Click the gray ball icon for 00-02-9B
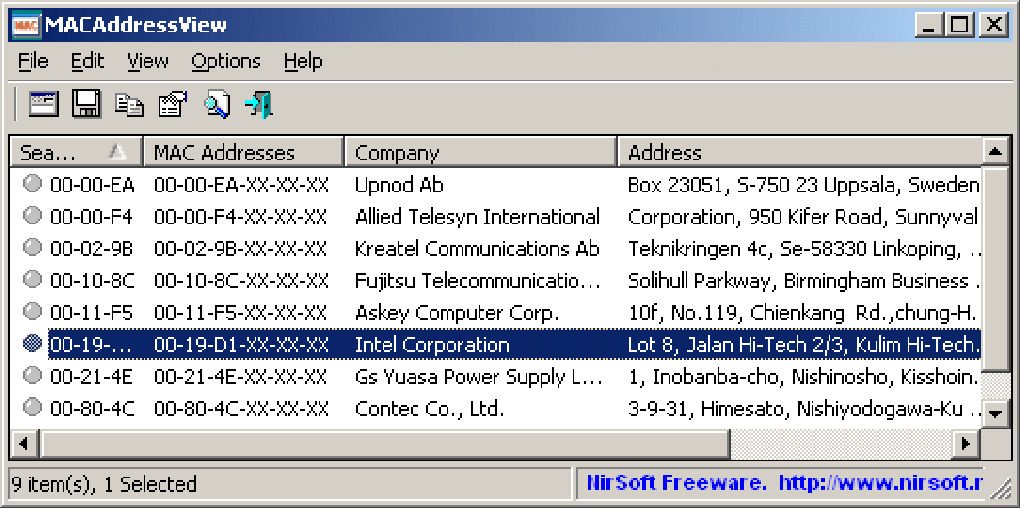1020x508 pixels. click(x=32, y=248)
